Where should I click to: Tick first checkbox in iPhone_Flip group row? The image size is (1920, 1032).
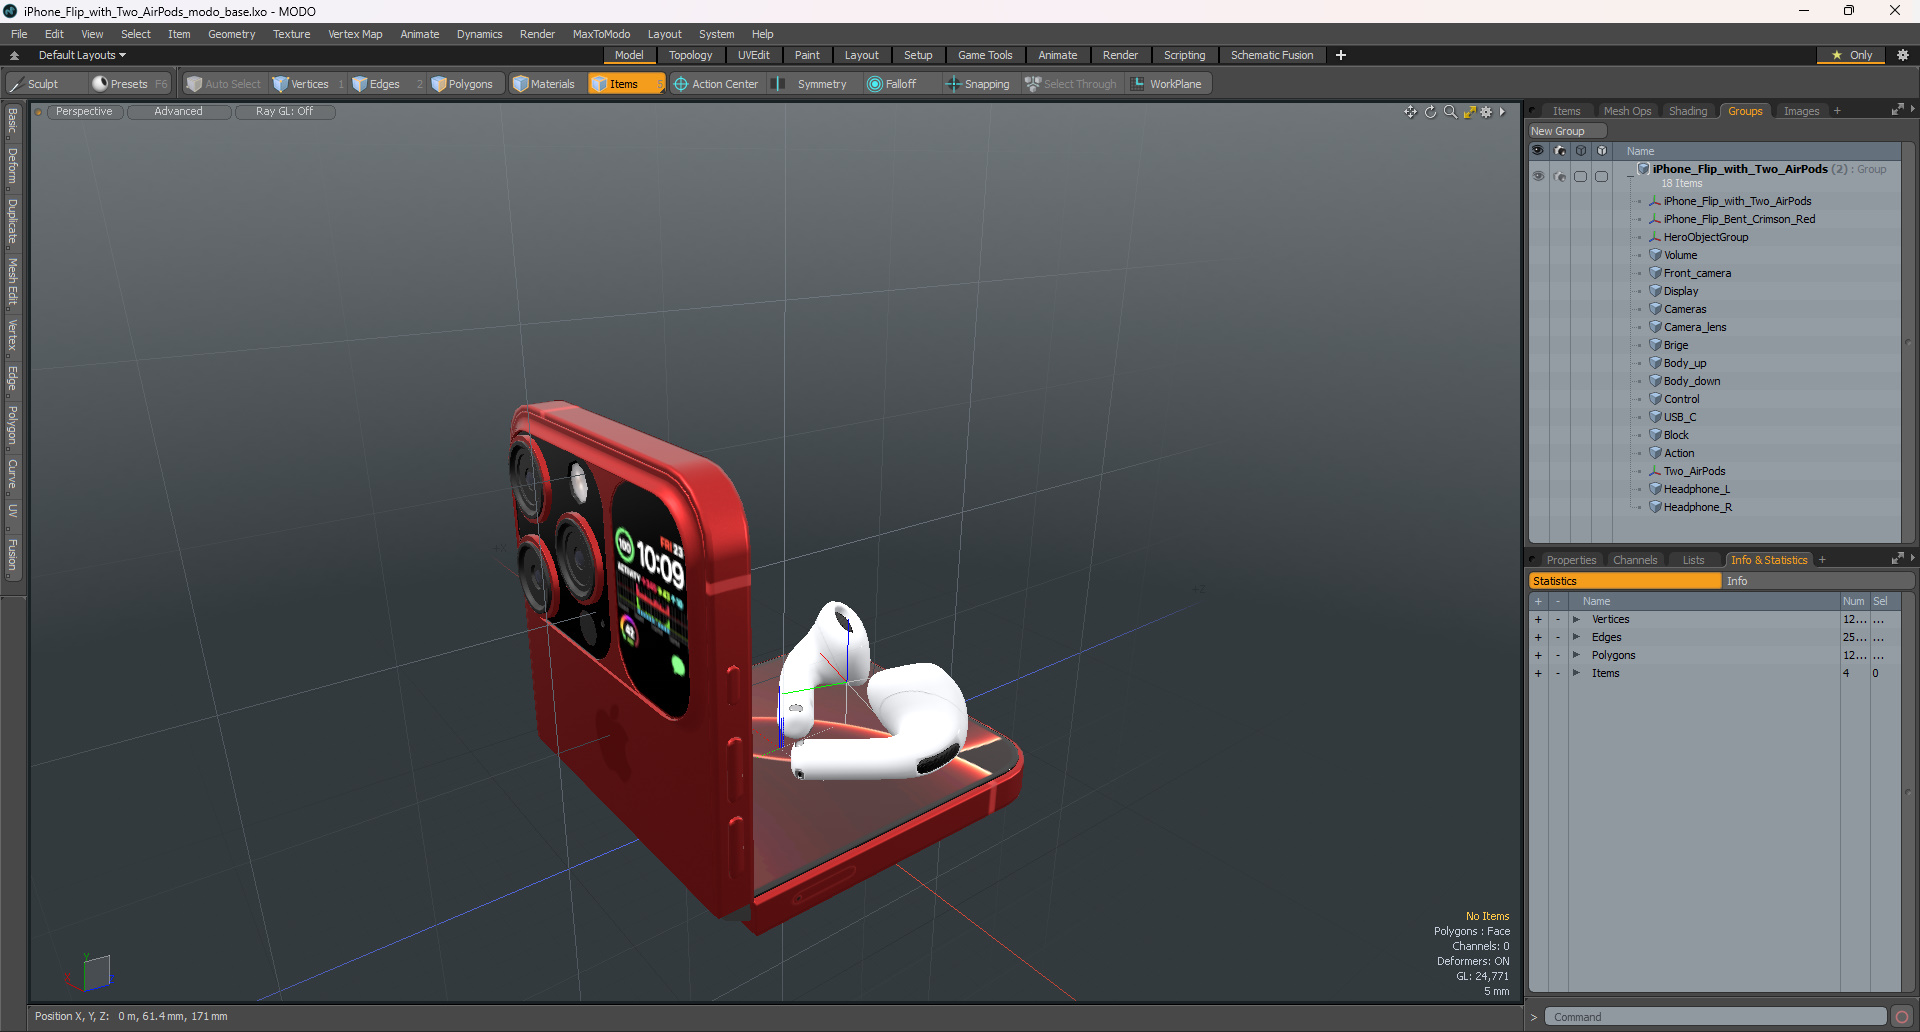[1580, 176]
